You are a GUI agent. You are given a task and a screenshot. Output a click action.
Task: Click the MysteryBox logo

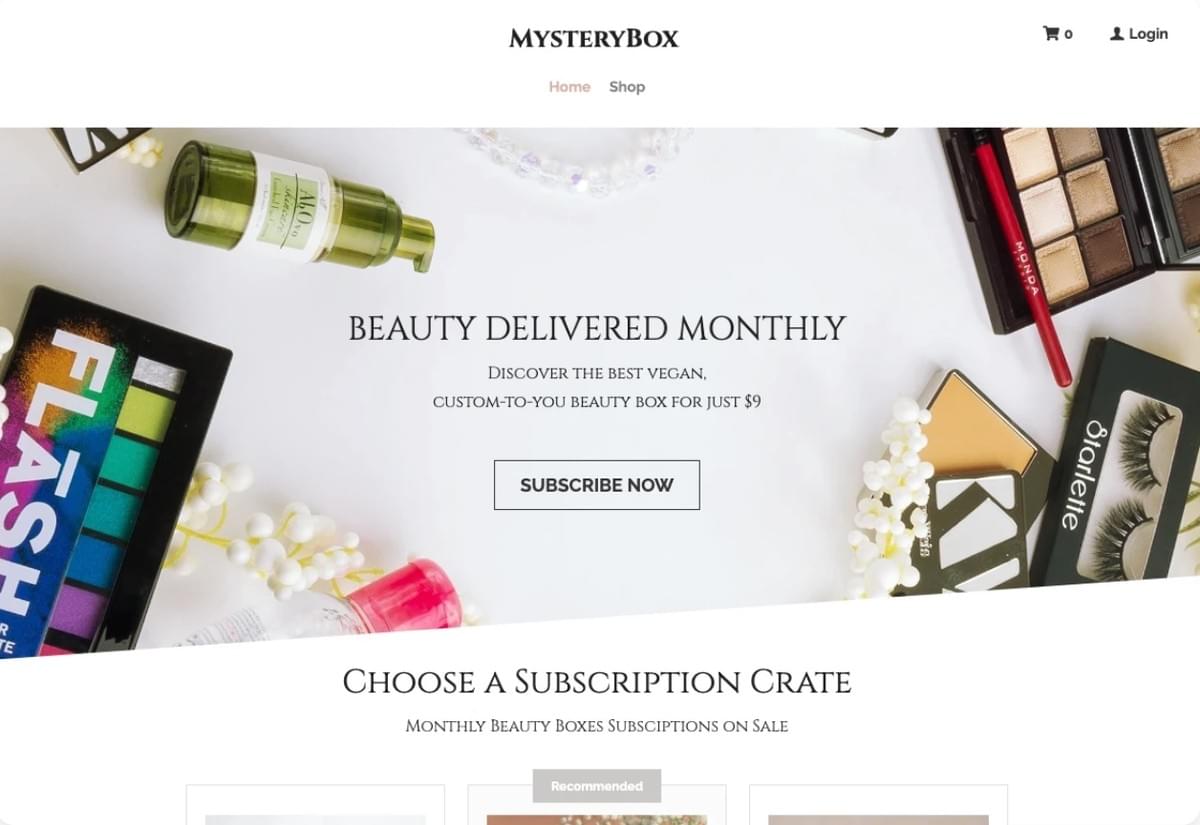pos(594,38)
